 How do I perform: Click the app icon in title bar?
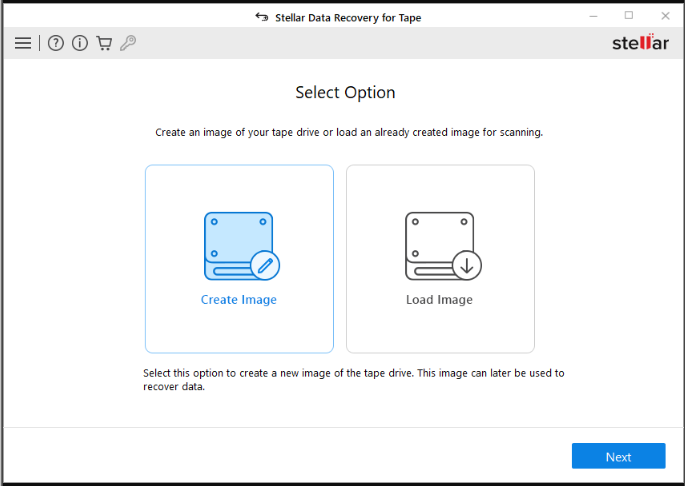(262, 16)
